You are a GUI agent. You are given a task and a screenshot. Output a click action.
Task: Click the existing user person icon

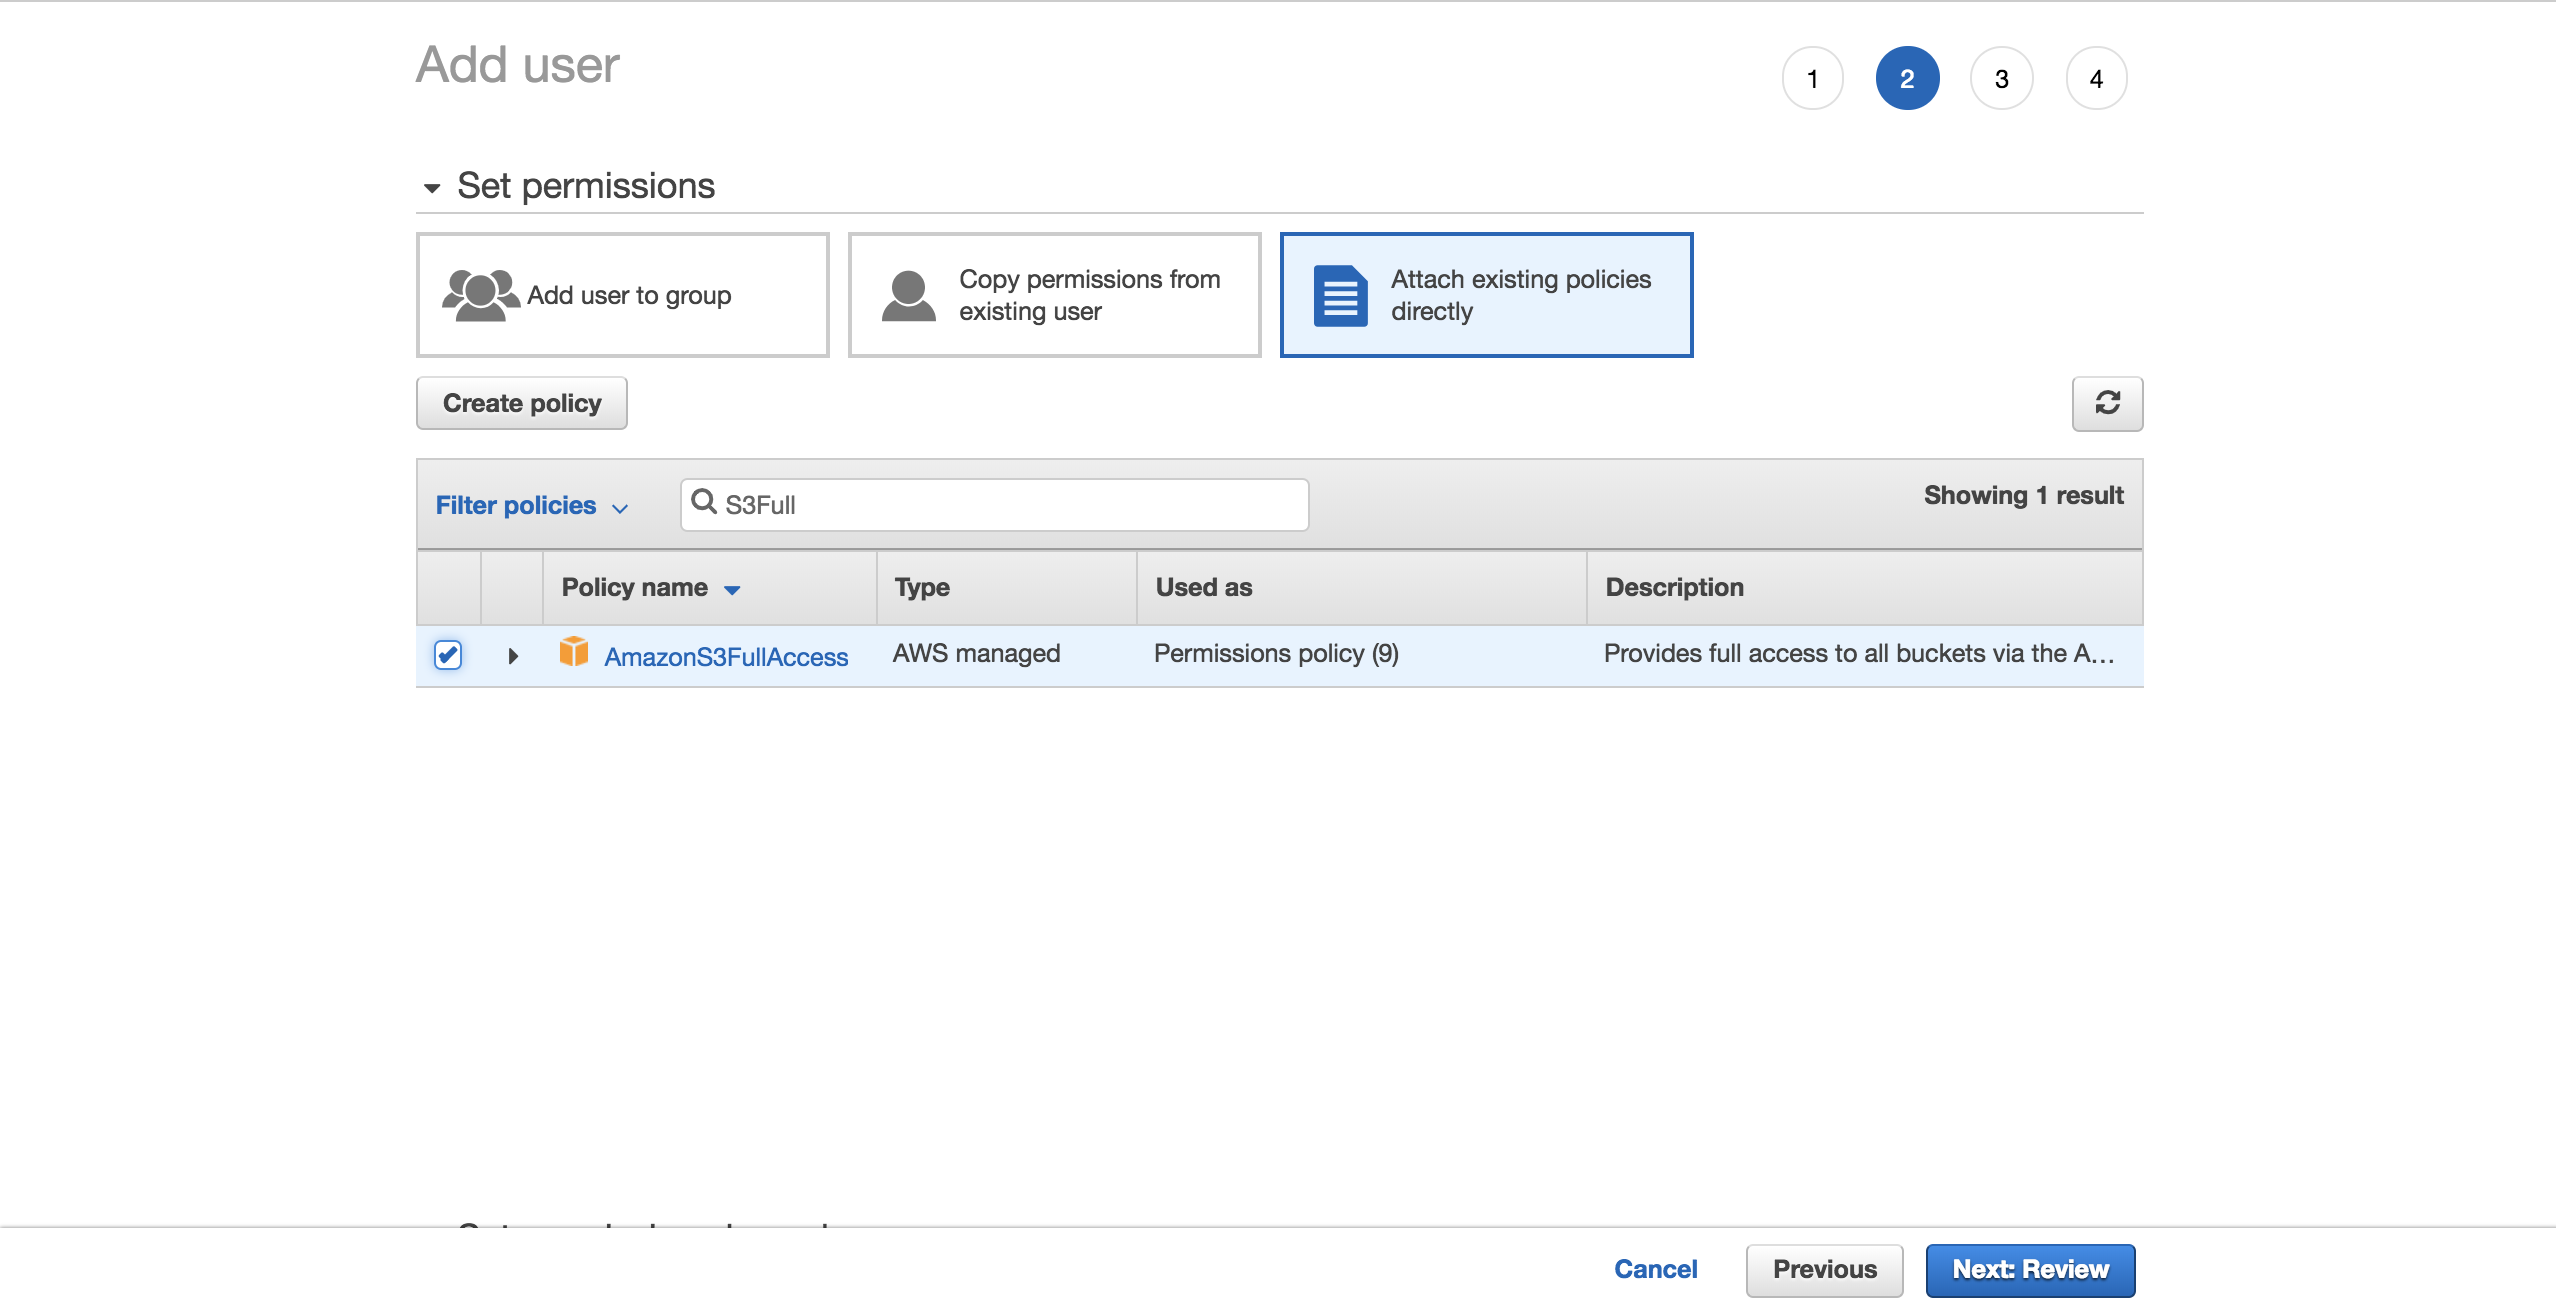click(908, 294)
